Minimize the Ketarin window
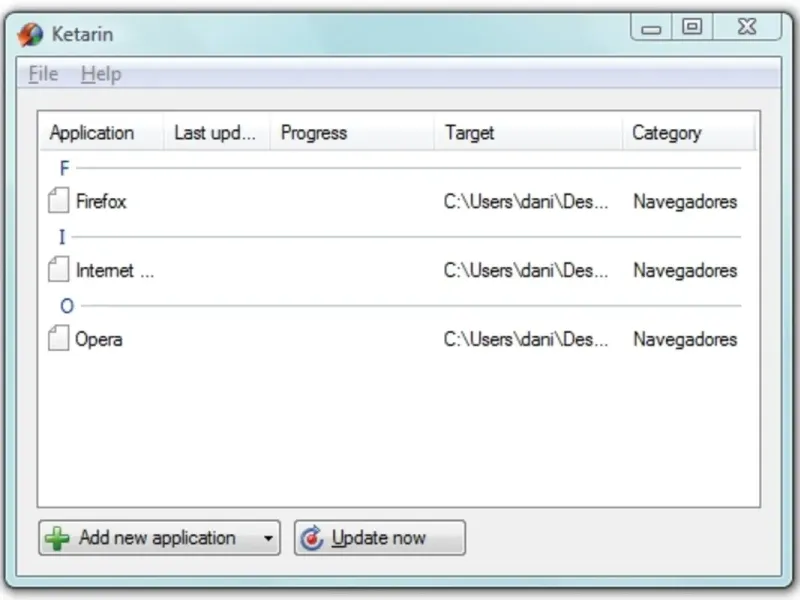This screenshot has width=800, height=600. tap(651, 27)
